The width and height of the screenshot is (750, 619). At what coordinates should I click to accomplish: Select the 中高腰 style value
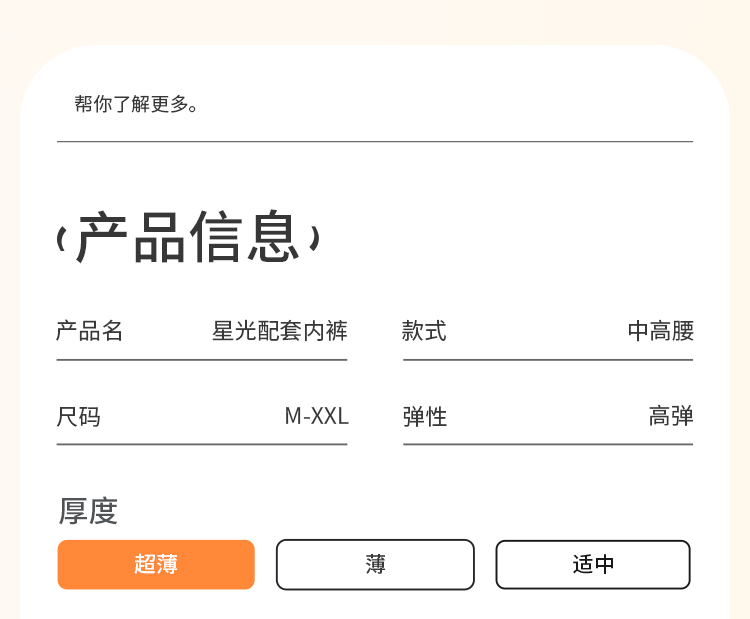660,331
